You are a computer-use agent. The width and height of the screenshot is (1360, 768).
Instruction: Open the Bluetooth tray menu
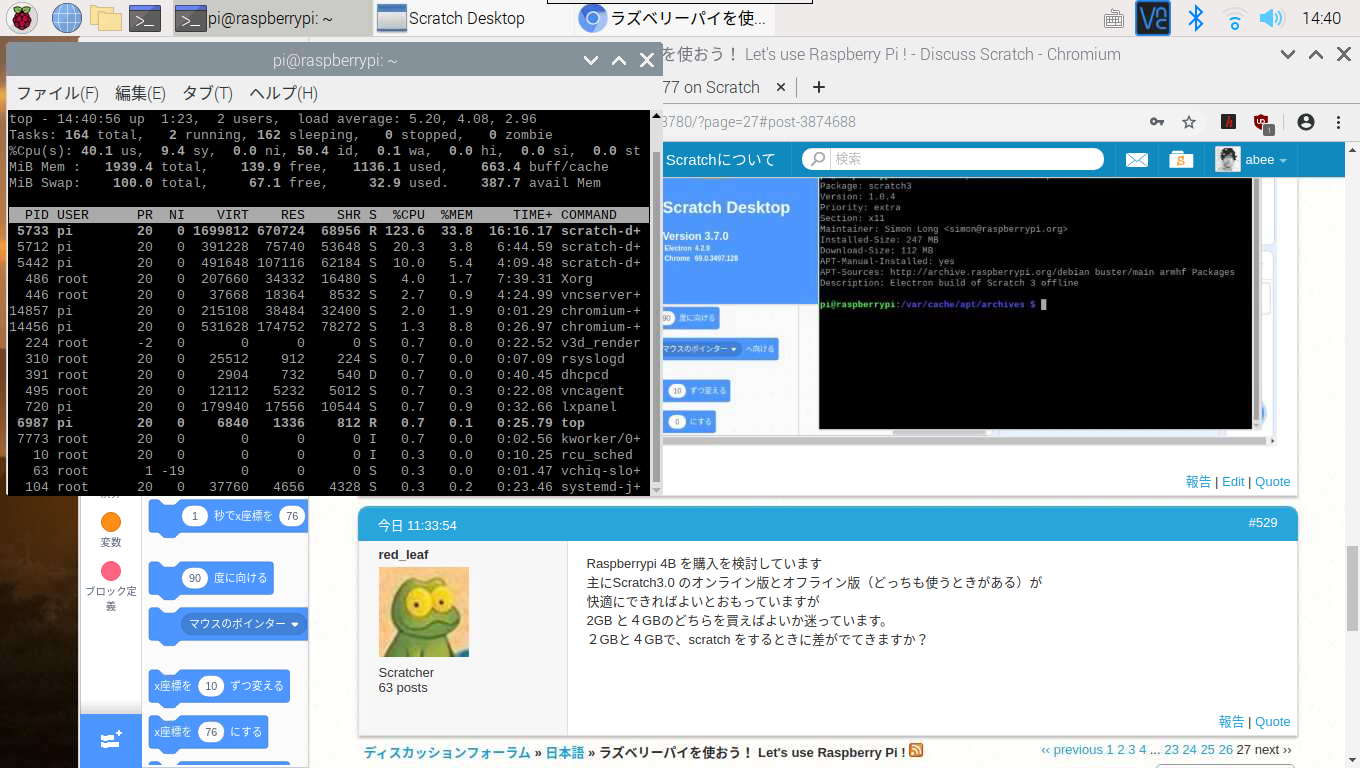(x=1194, y=18)
